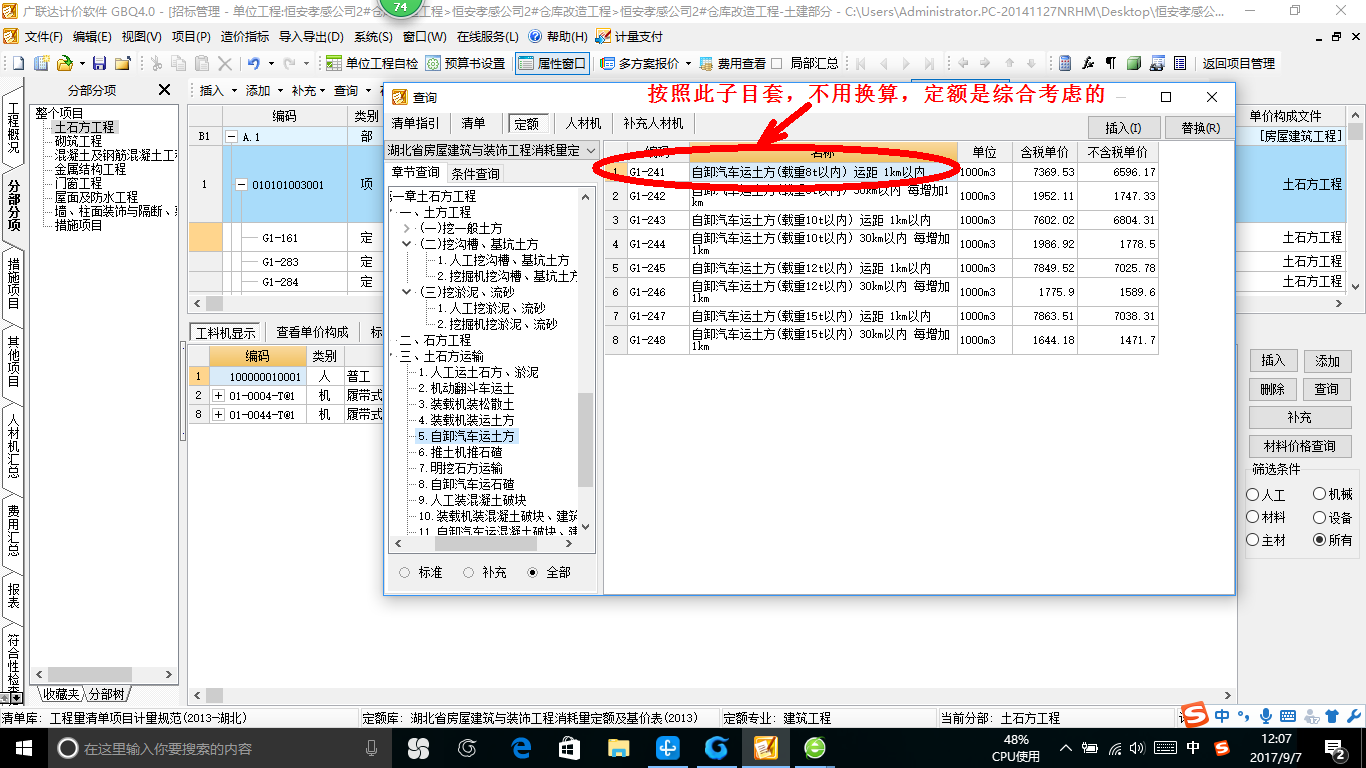1366x768 pixels.
Task: Open the 查看单价构成 tab
Action: 313,333
